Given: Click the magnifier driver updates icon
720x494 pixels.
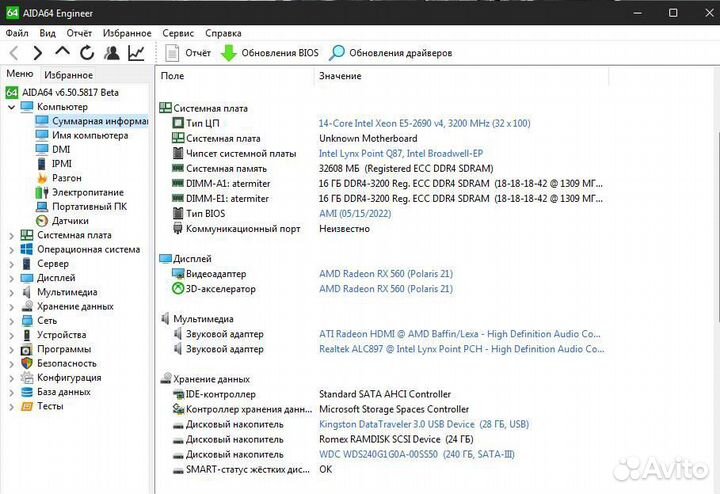Looking at the screenshot, I should click(x=337, y=53).
